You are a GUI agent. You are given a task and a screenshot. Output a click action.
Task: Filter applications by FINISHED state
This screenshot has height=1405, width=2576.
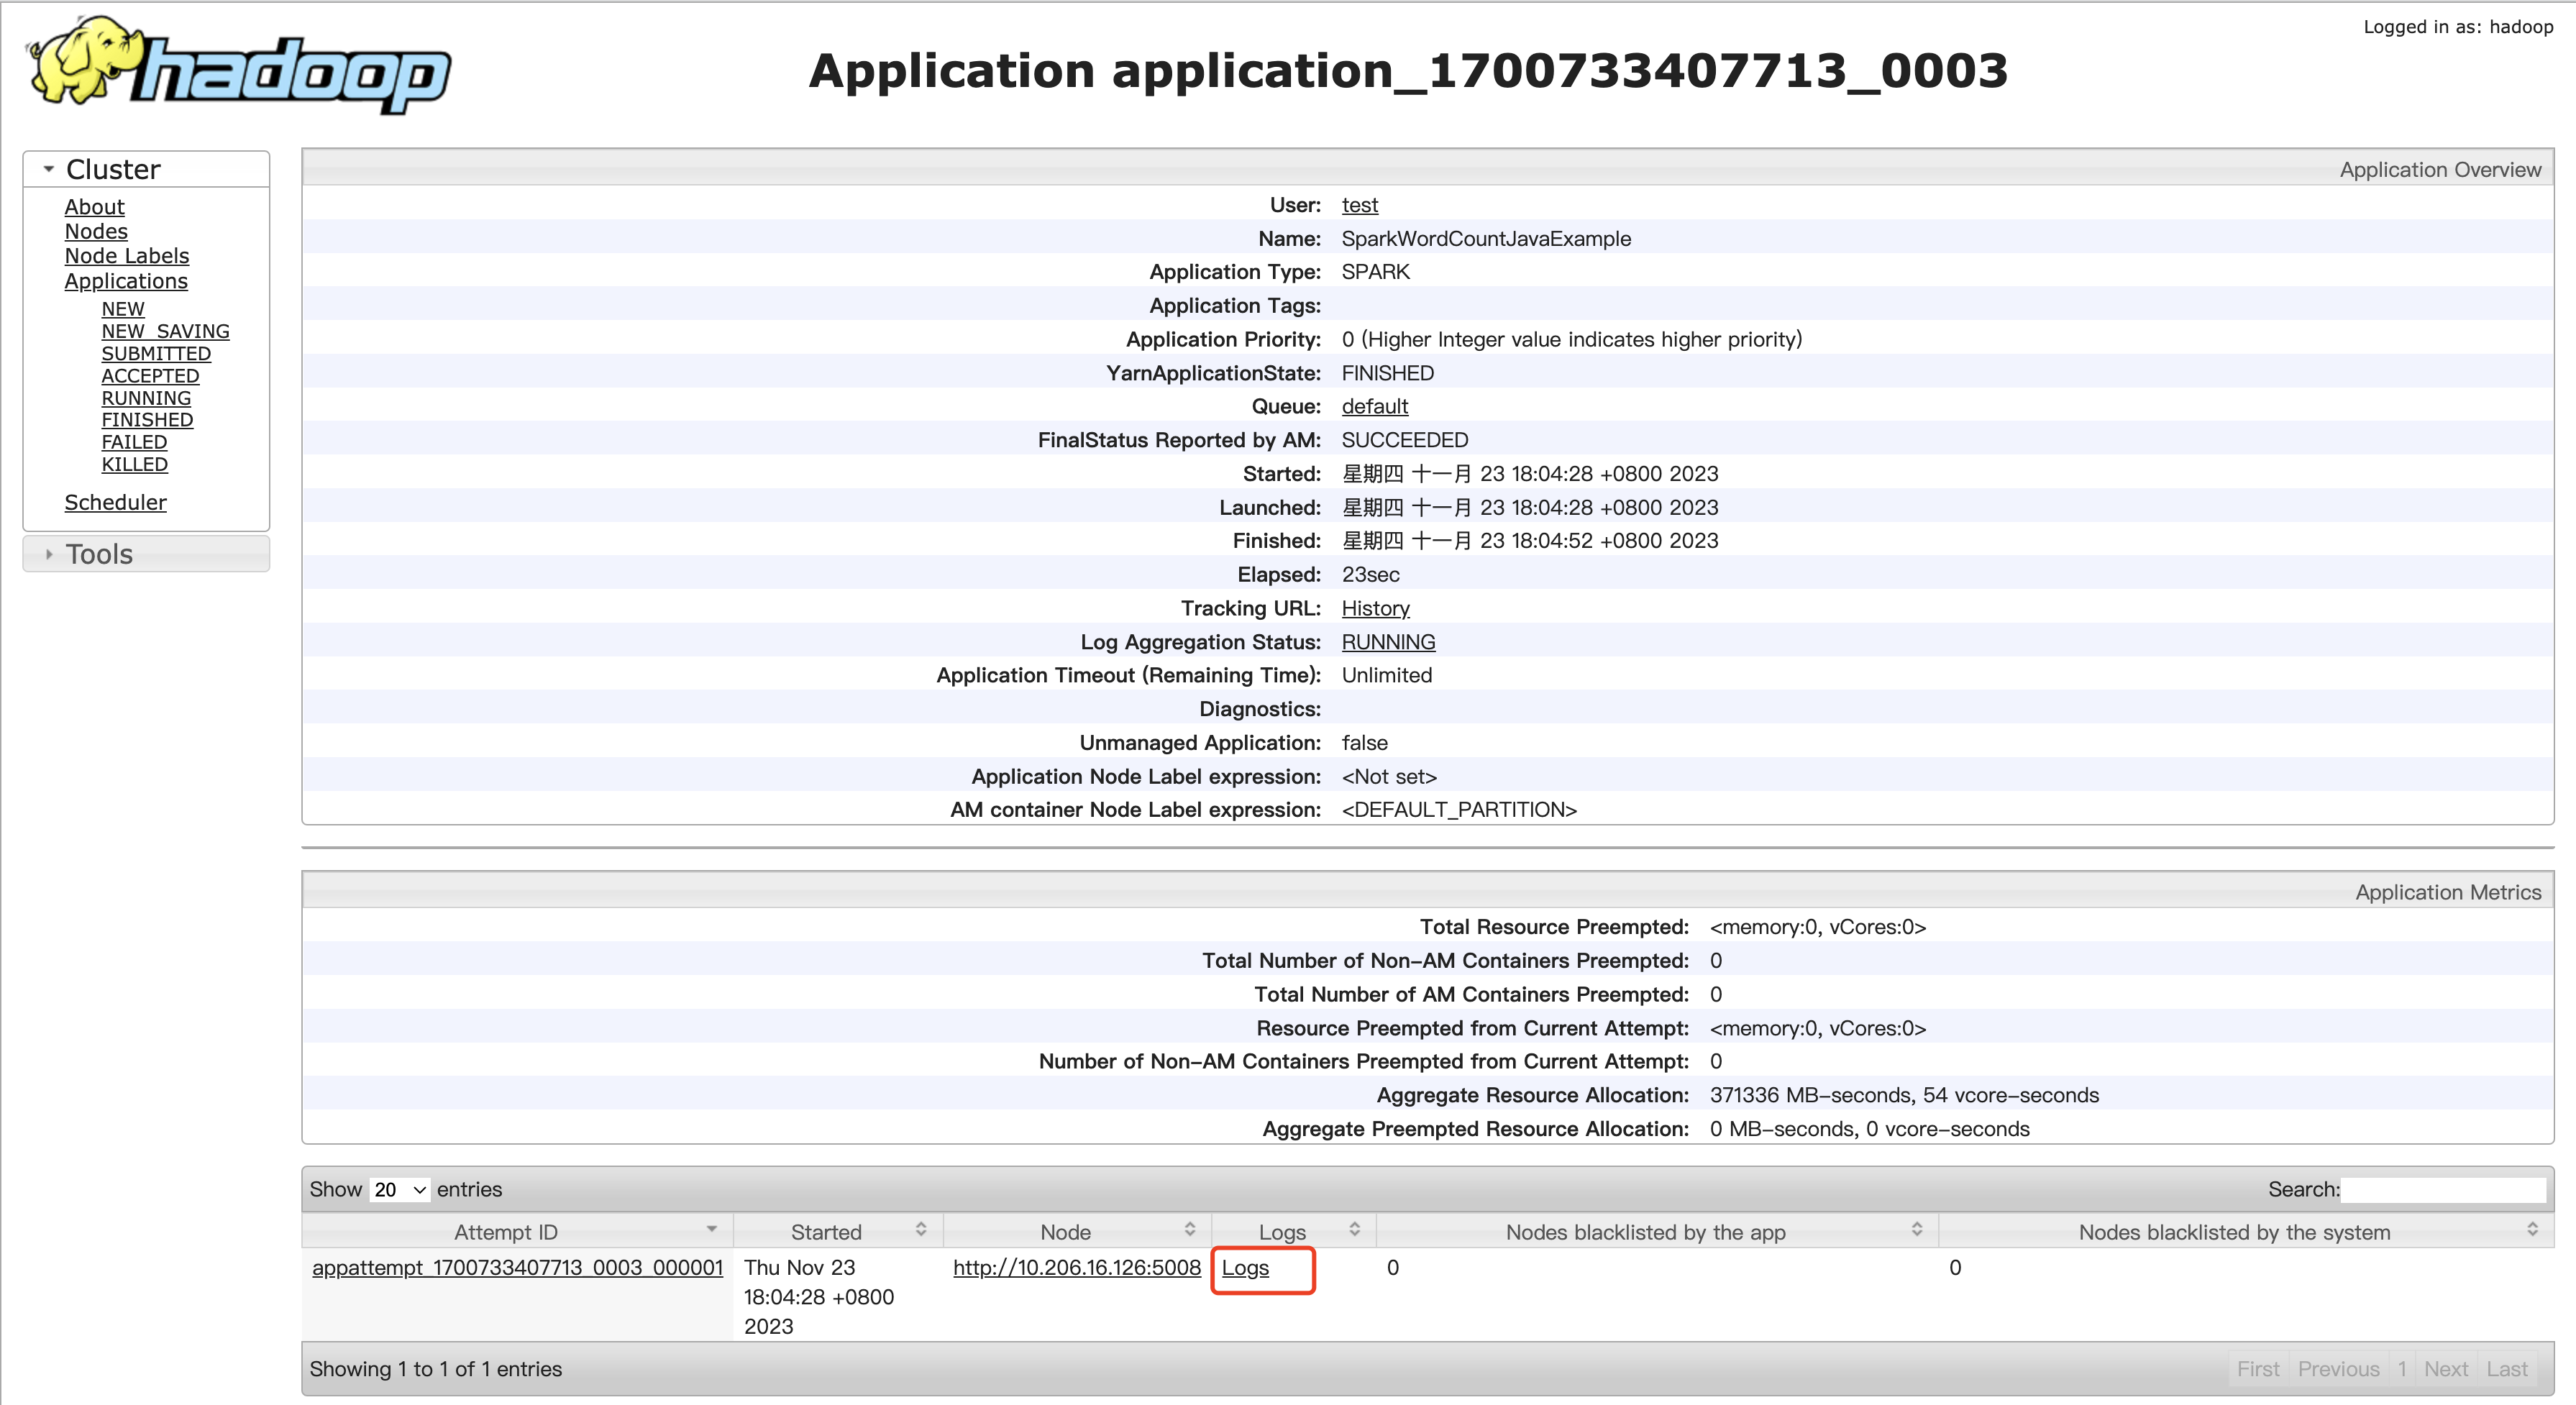click(x=147, y=420)
